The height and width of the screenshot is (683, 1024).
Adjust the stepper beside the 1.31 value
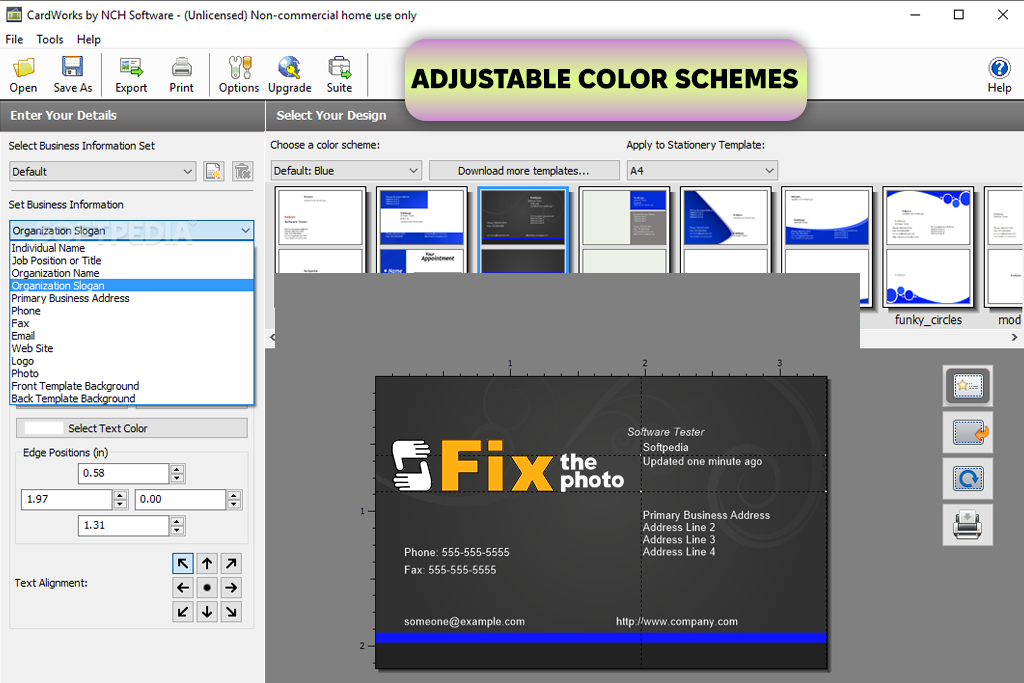(x=177, y=526)
